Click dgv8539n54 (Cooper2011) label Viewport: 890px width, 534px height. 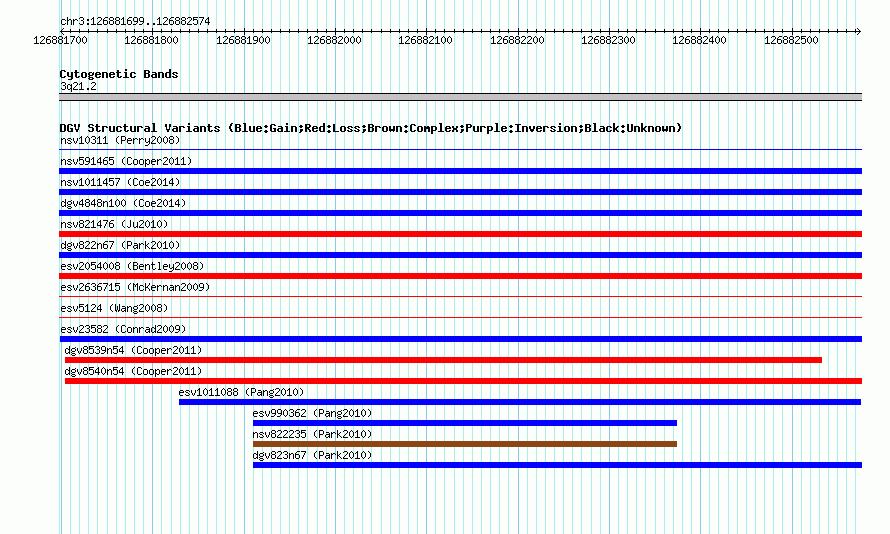133,350
